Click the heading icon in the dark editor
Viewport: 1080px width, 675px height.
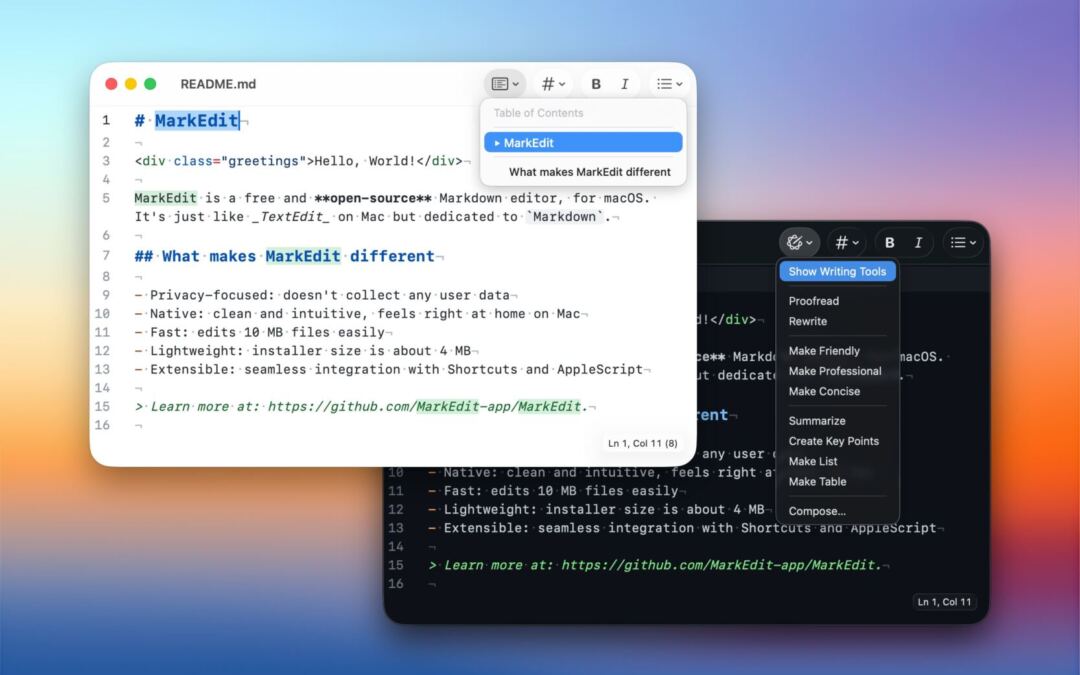pyautogui.click(x=842, y=242)
